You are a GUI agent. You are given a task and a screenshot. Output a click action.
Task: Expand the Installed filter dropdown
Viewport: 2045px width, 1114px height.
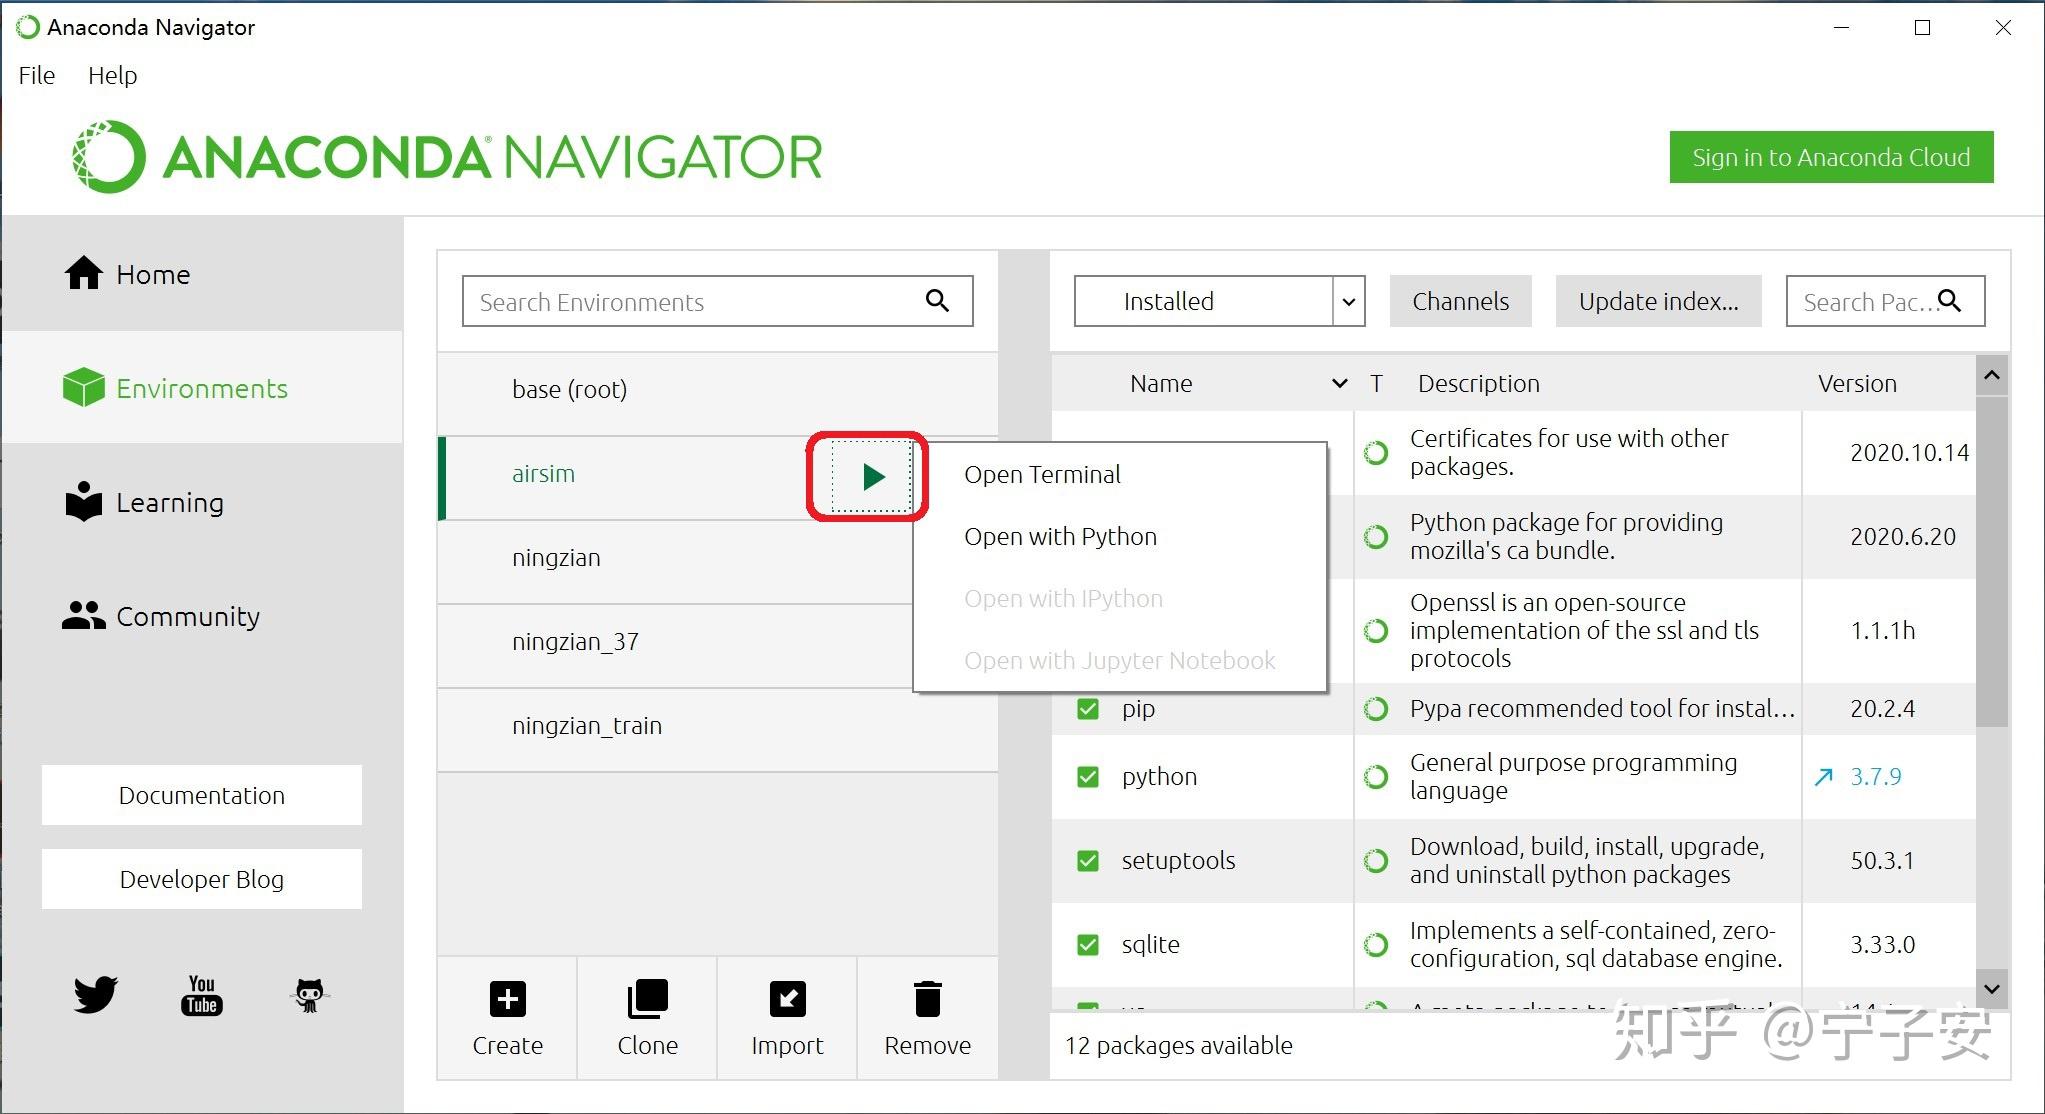pos(1348,302)
